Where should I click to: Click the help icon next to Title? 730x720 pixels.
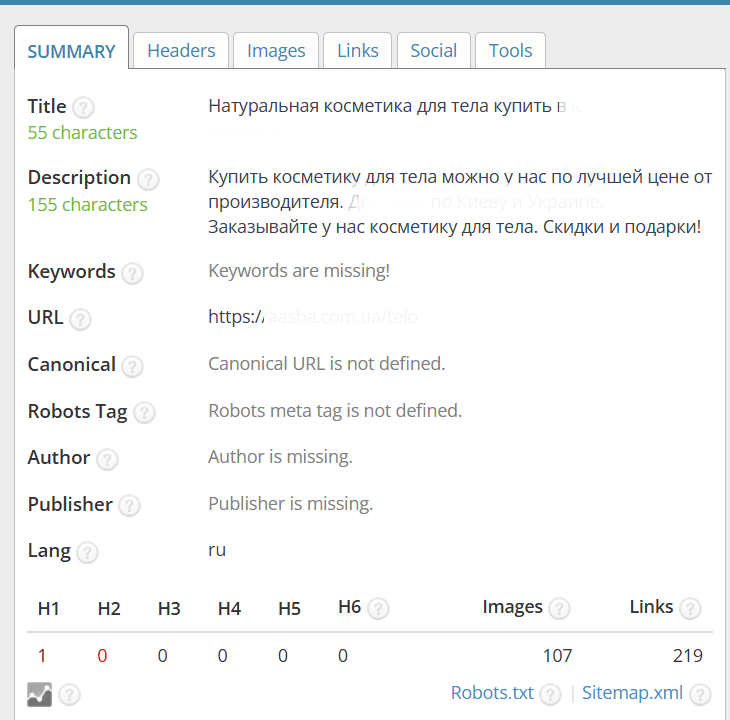84,108
